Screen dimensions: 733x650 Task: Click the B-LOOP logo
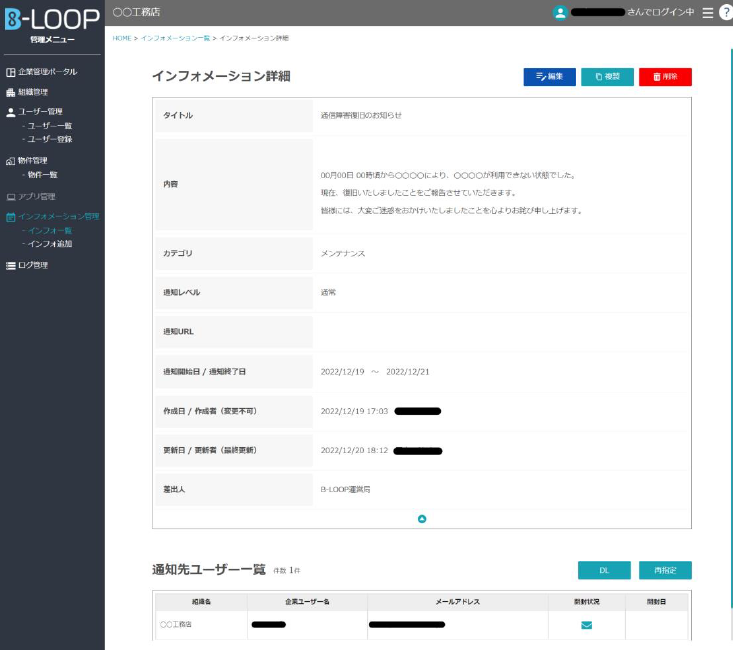point(52,19)
